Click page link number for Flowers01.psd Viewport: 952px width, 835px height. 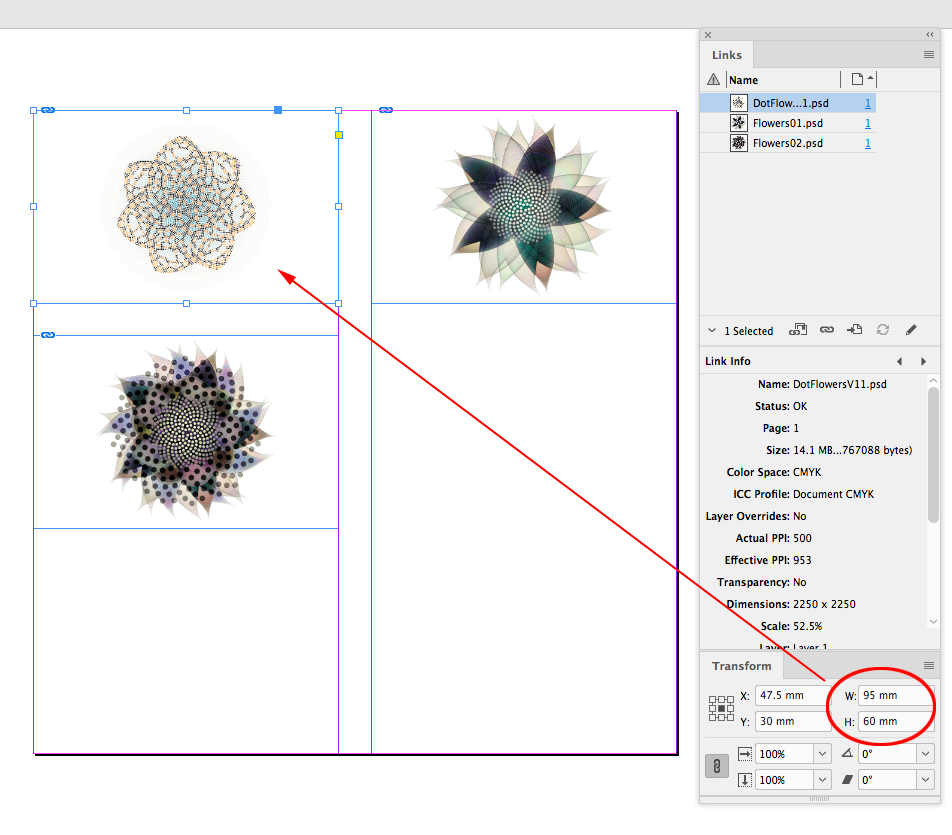click(867, 123)
